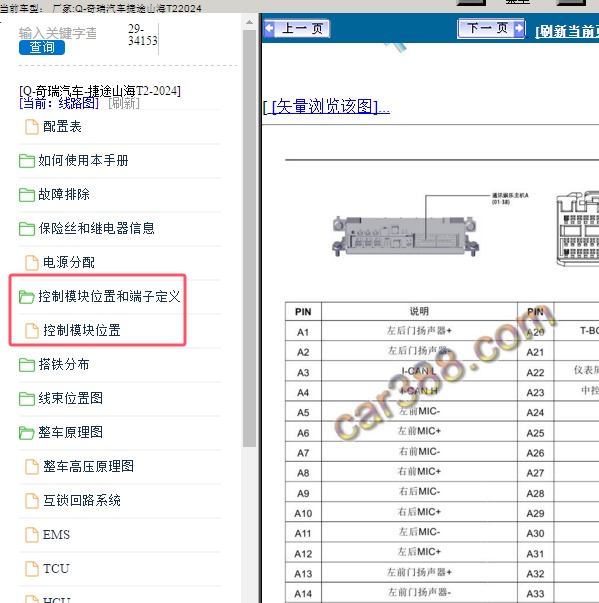599x603 pixels.
Task: Open the 矢量浏览该图 vector view link
Action: coord(326,106)
